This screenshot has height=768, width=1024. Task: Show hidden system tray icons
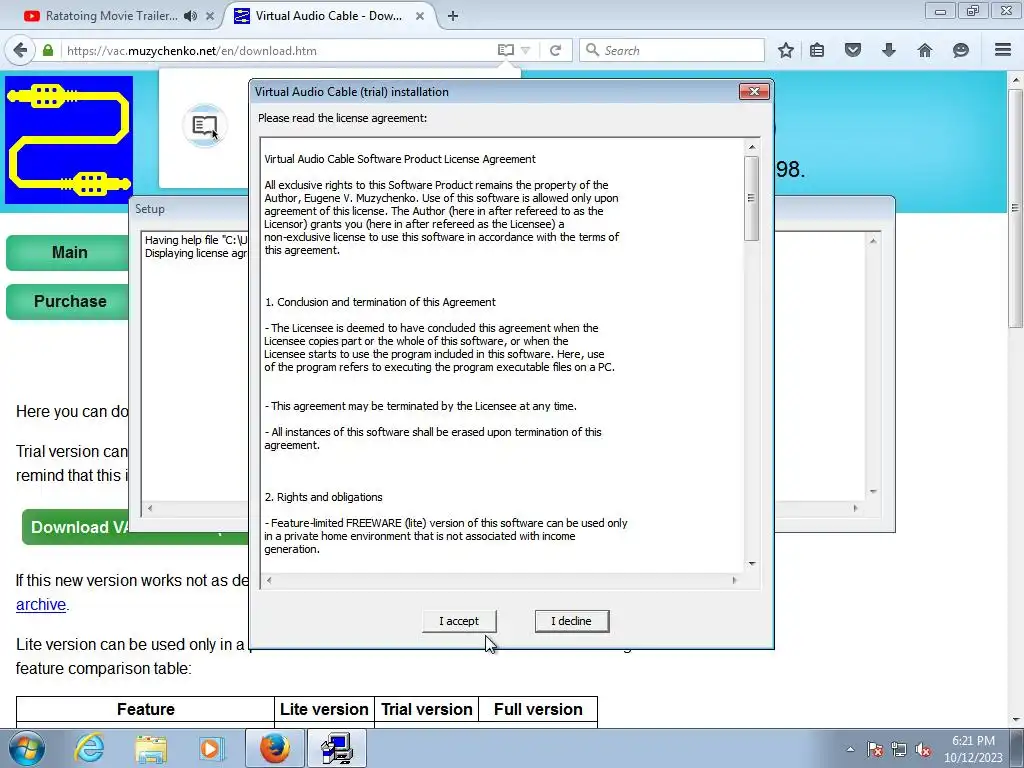pos(850,749)
